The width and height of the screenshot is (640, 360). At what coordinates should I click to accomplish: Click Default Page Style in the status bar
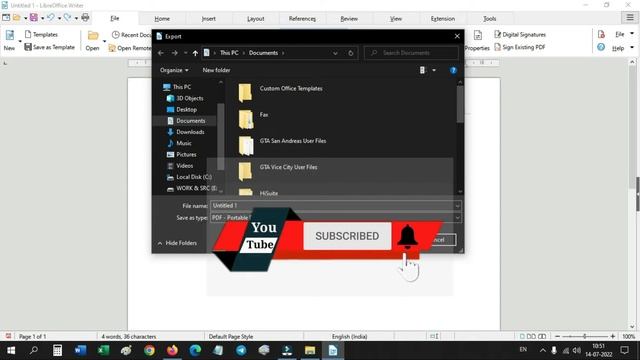click(x=231, y=336)
